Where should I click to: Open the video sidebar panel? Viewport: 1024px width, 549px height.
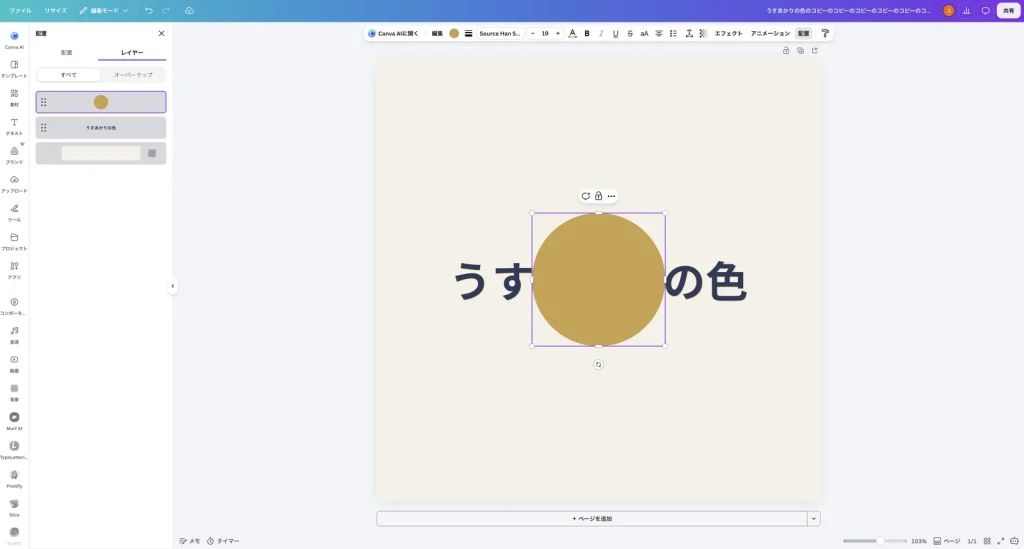pos(14,363)
